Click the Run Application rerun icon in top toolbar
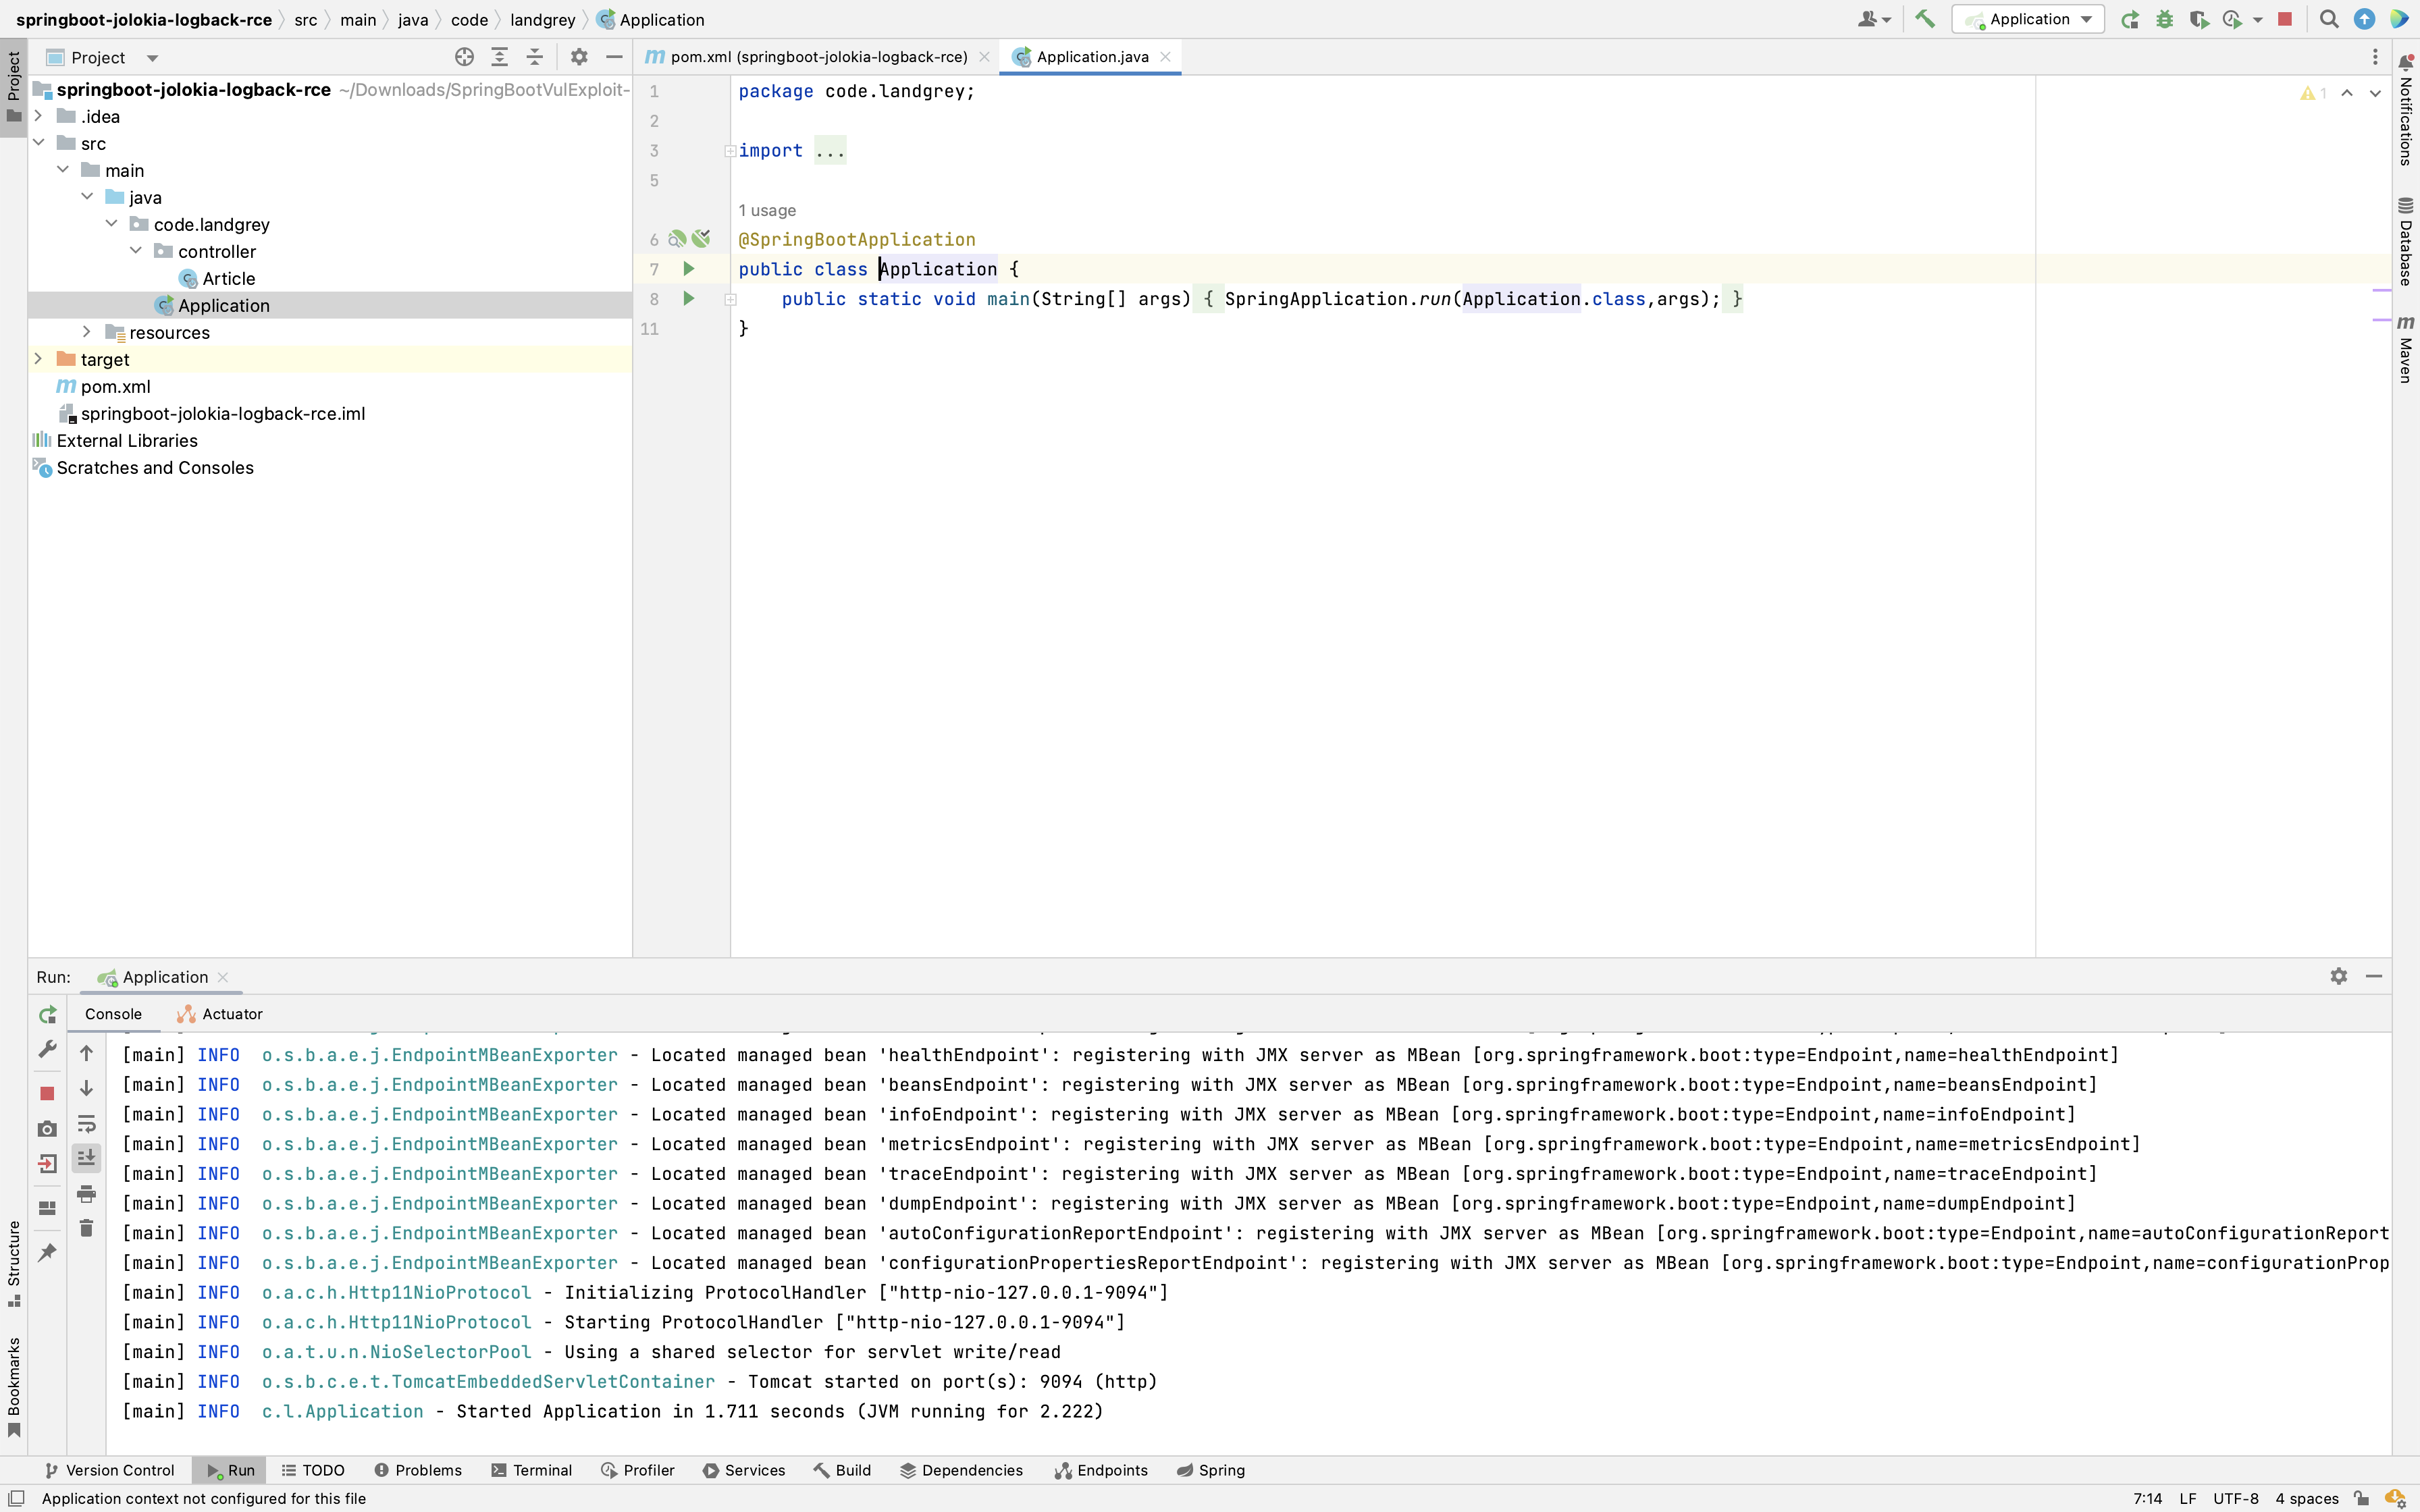Screen dimensions: 2420x1512 2130,19
